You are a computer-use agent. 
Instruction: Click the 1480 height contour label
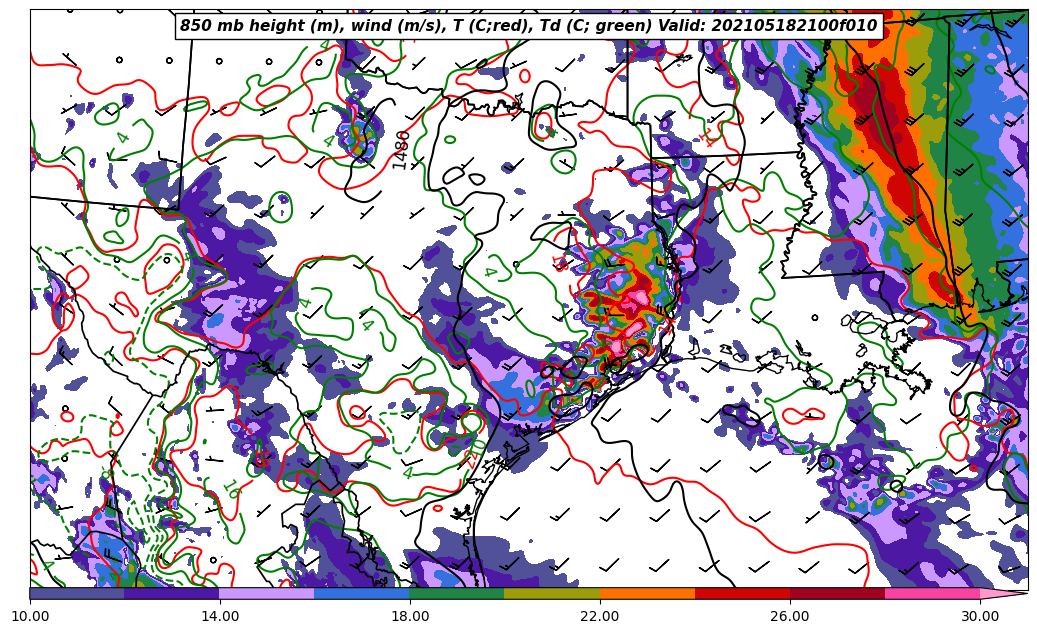point(402,150)
